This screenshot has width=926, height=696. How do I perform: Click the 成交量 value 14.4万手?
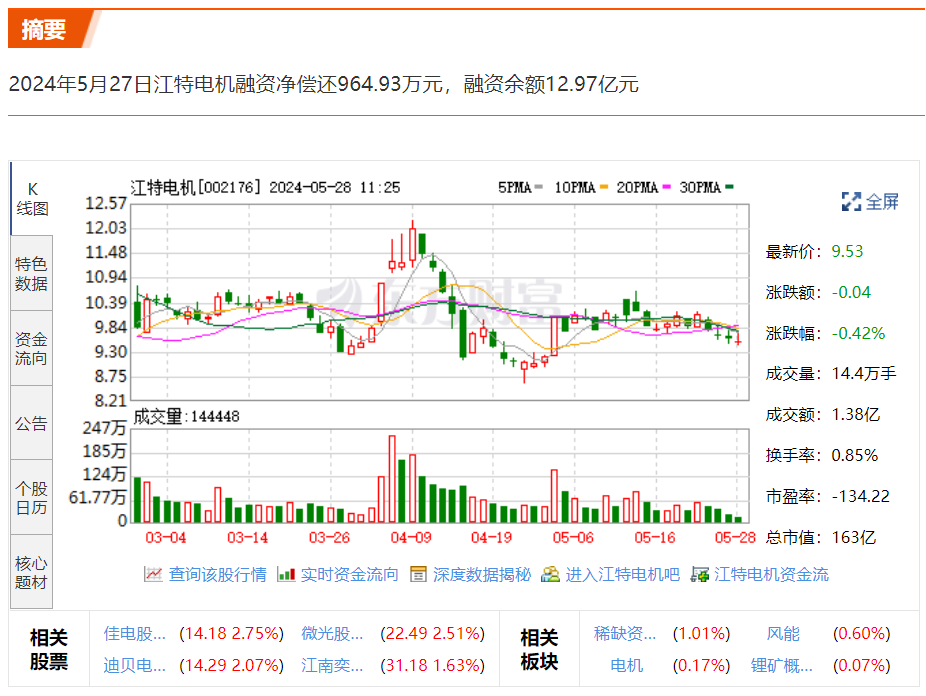[x=864, y=374]
